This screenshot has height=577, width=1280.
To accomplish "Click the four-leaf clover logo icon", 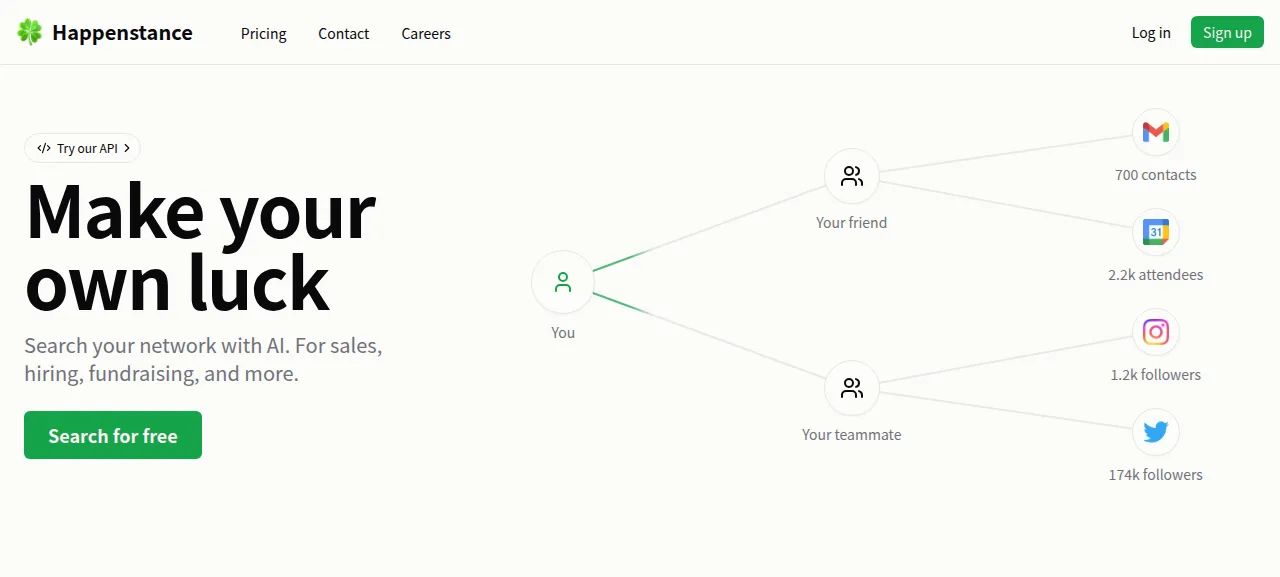I will [x=30, y=32].
